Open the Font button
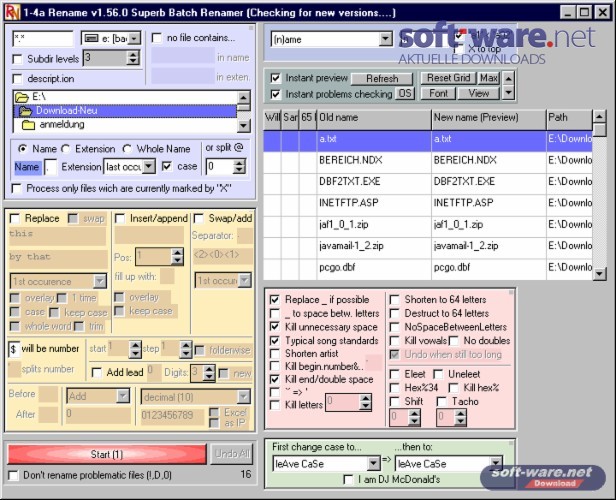616x500 pixels. coord(438,93)
